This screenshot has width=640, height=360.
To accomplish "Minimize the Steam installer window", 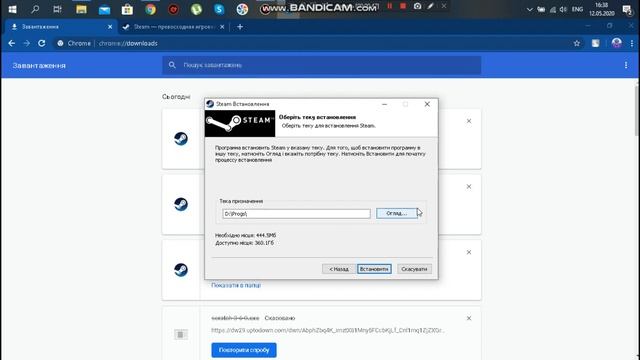I will 384,104.
